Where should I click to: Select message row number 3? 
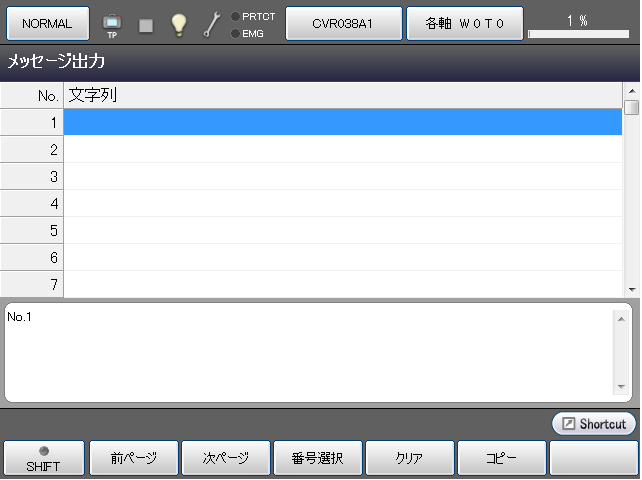(x=342, y=176)
